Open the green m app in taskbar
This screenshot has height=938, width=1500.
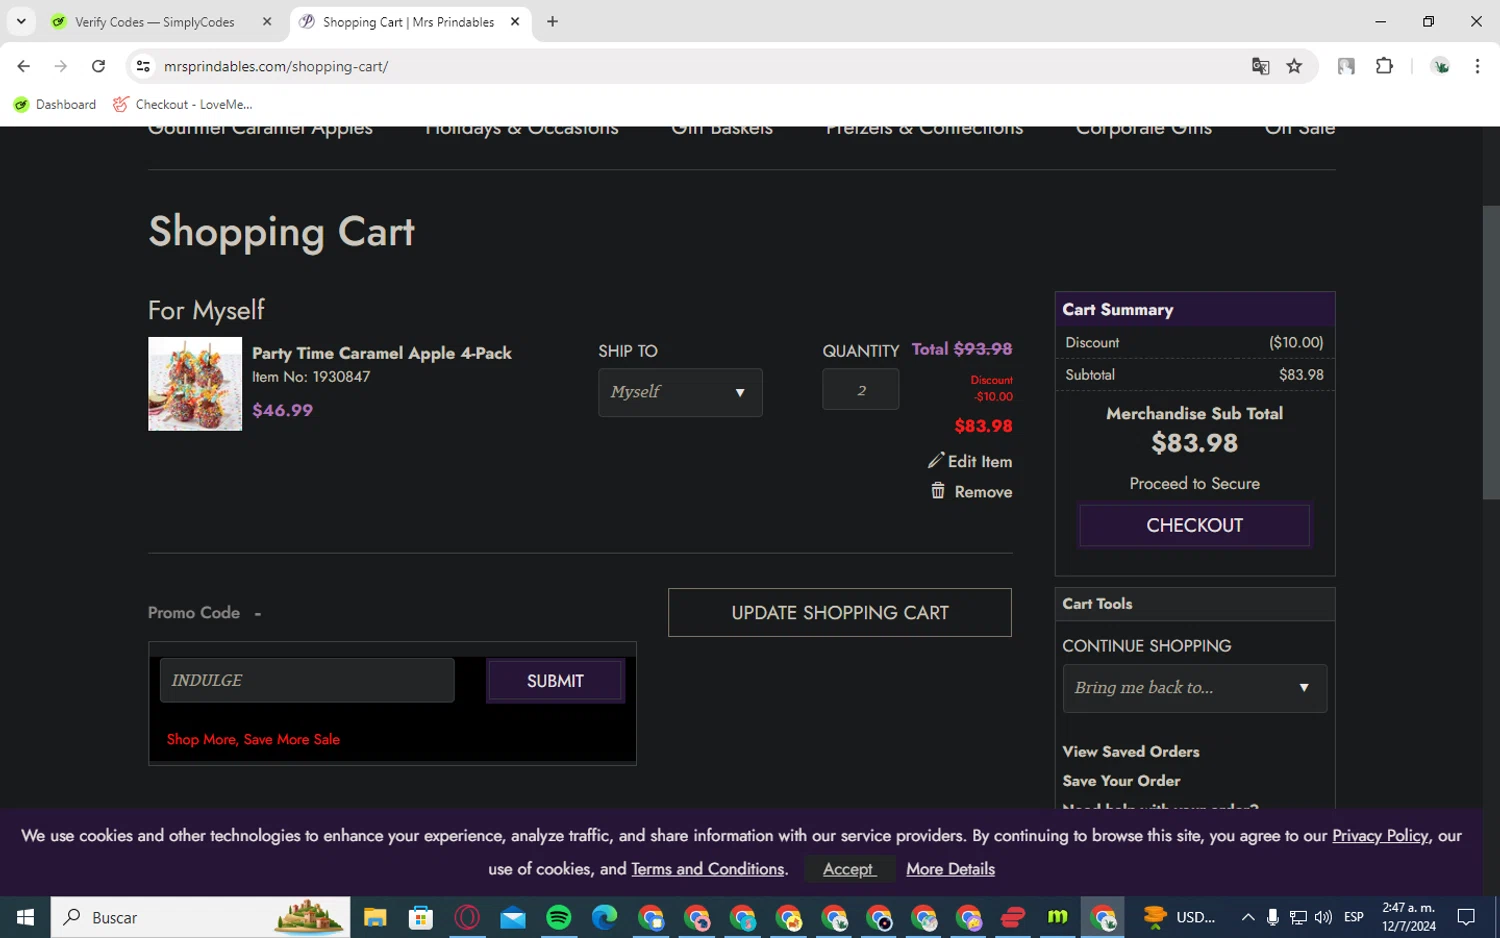click(x=1057, y=917)
